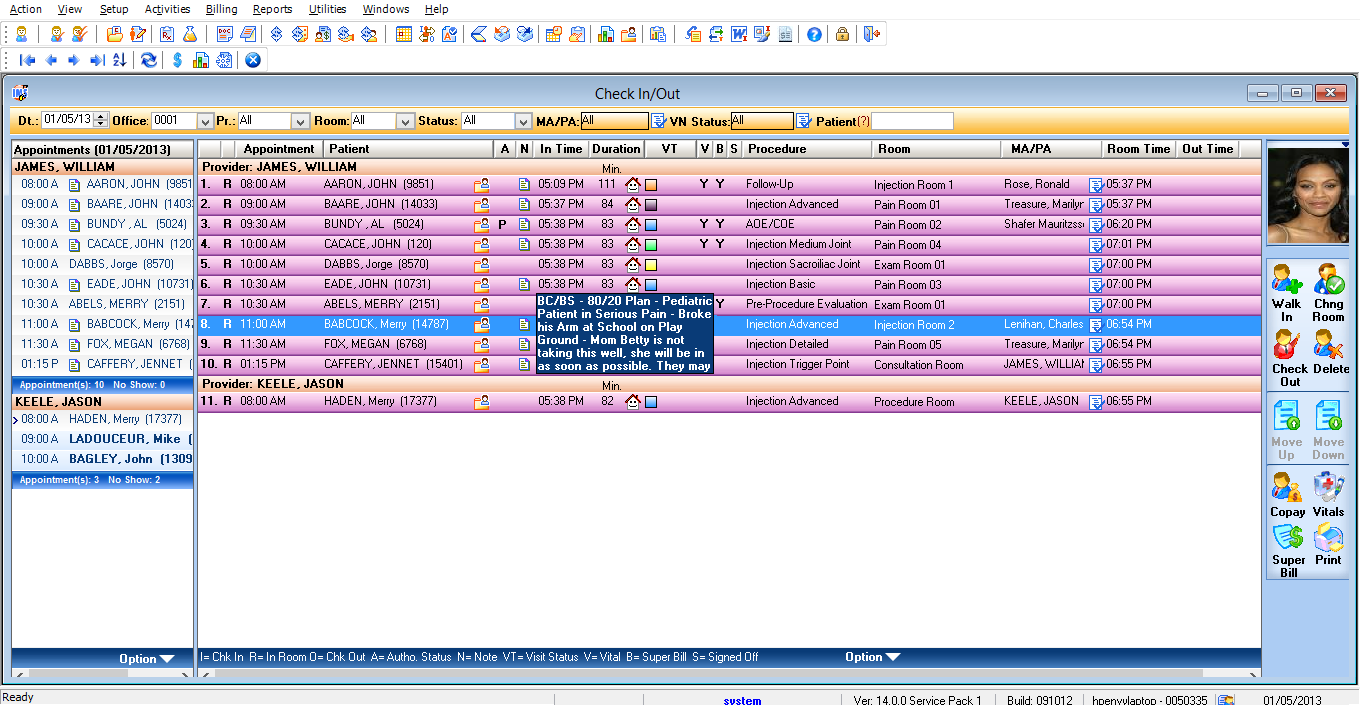Click the Help question mark toolbar icon
This screenshot has height=705, width=1360.
[x=814, y=34]
